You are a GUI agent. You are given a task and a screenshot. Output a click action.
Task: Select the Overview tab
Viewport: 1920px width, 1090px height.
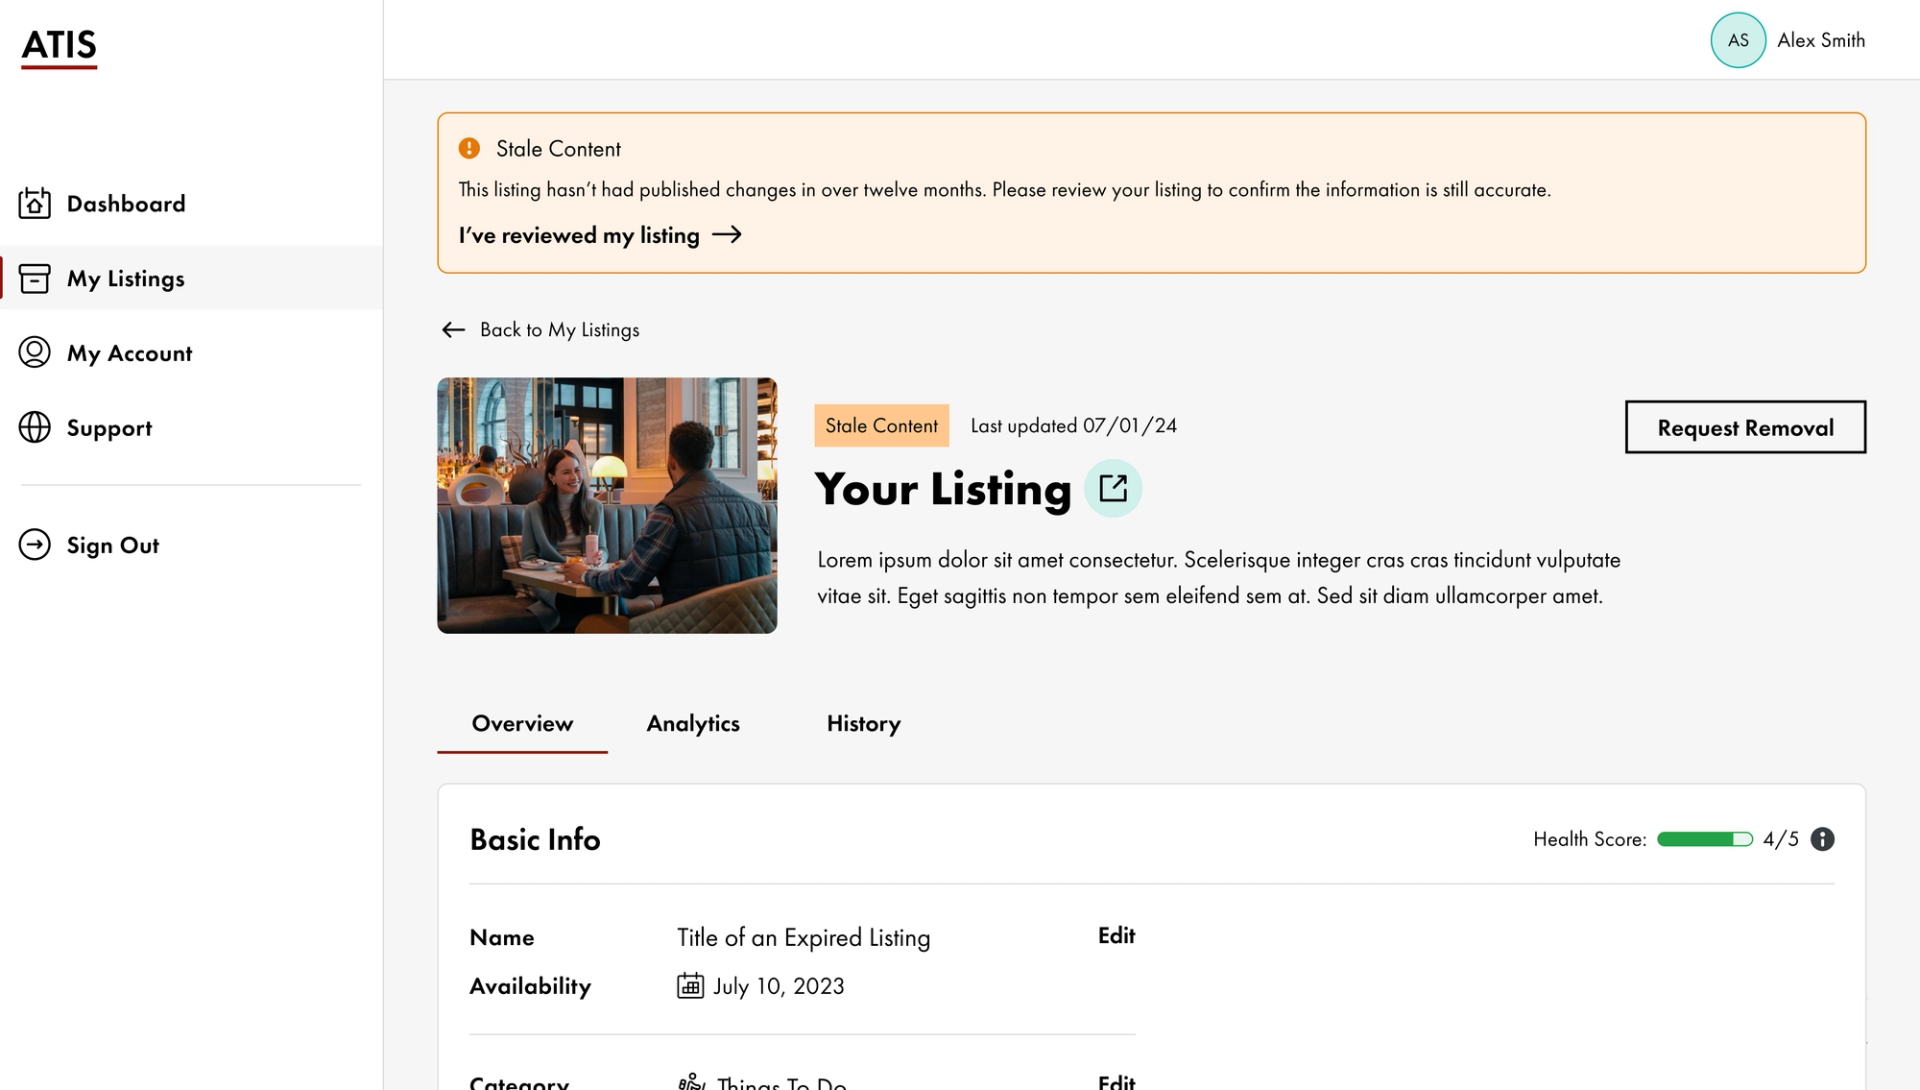click(x=522, y=723)
